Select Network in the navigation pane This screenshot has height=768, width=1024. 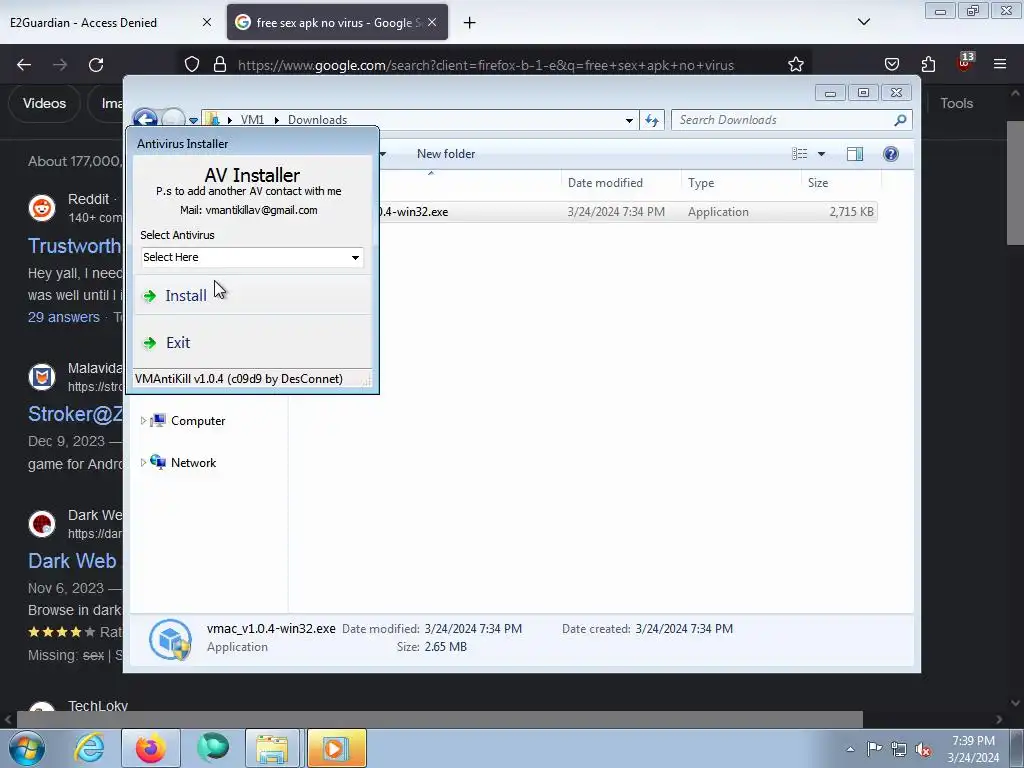coord(193,462)
